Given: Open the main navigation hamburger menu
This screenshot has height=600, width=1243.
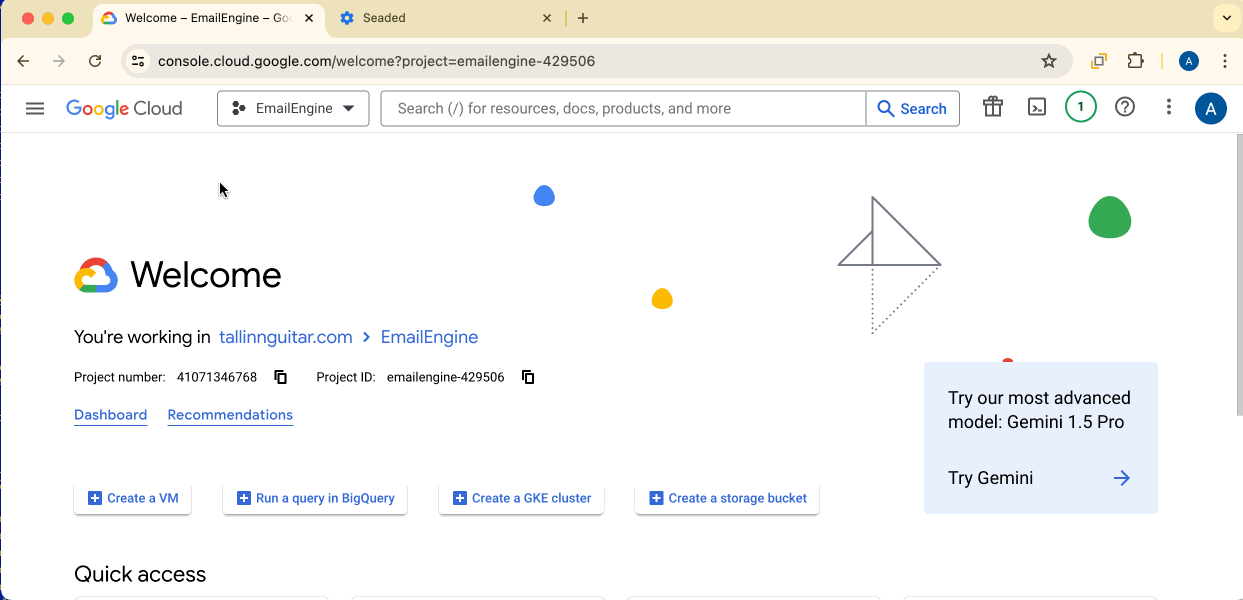Looking at the screenshot, I should click(x=34, y=108).
